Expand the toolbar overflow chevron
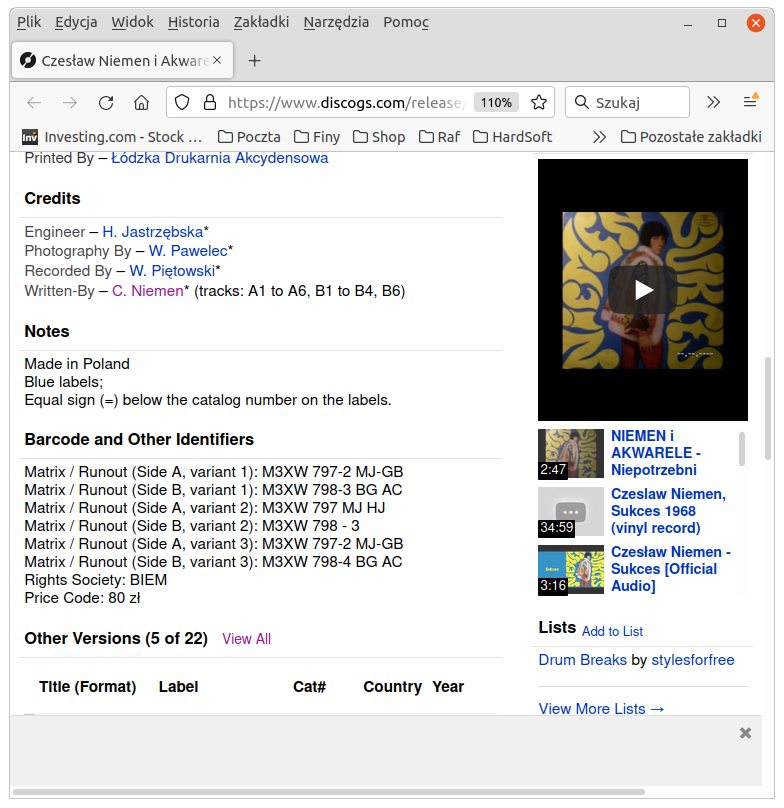This screenshot has width=784, height=808. point(713,102)
